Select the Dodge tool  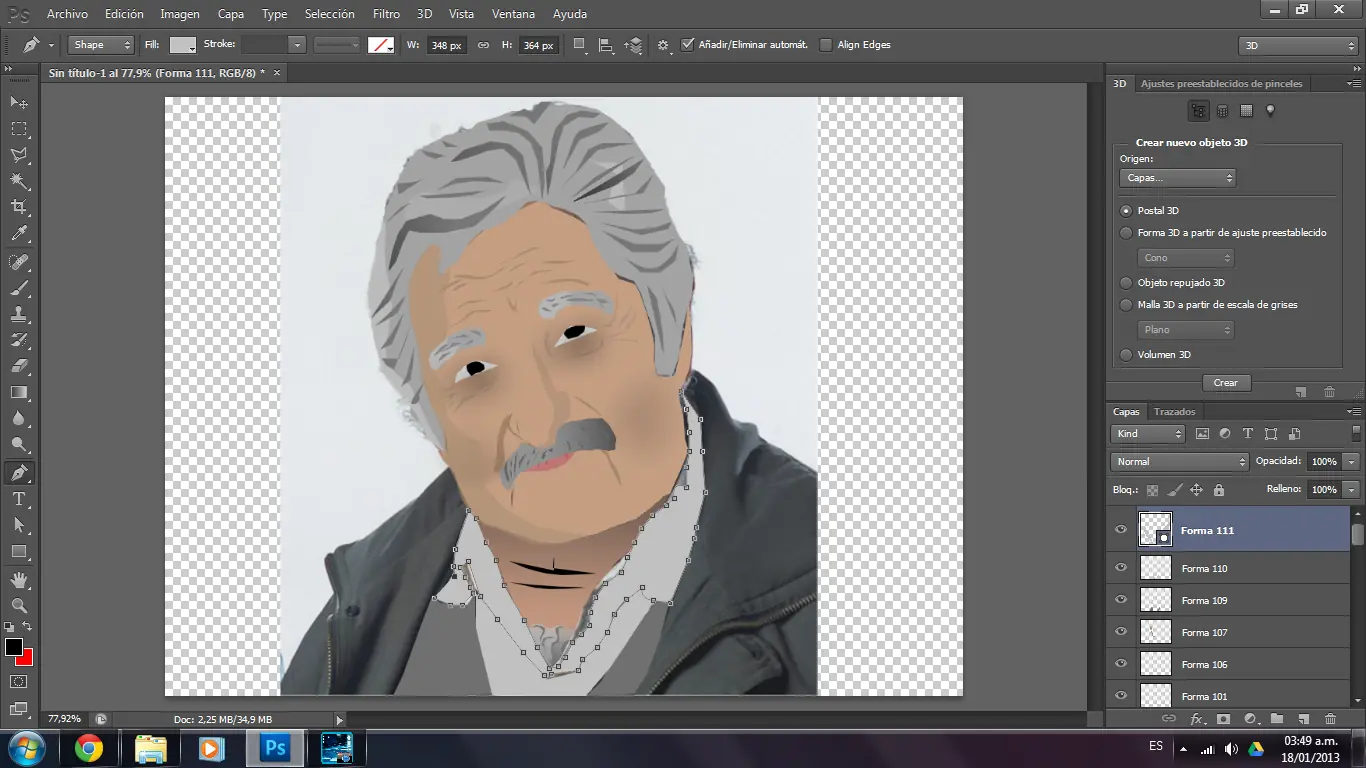point(19,445)
